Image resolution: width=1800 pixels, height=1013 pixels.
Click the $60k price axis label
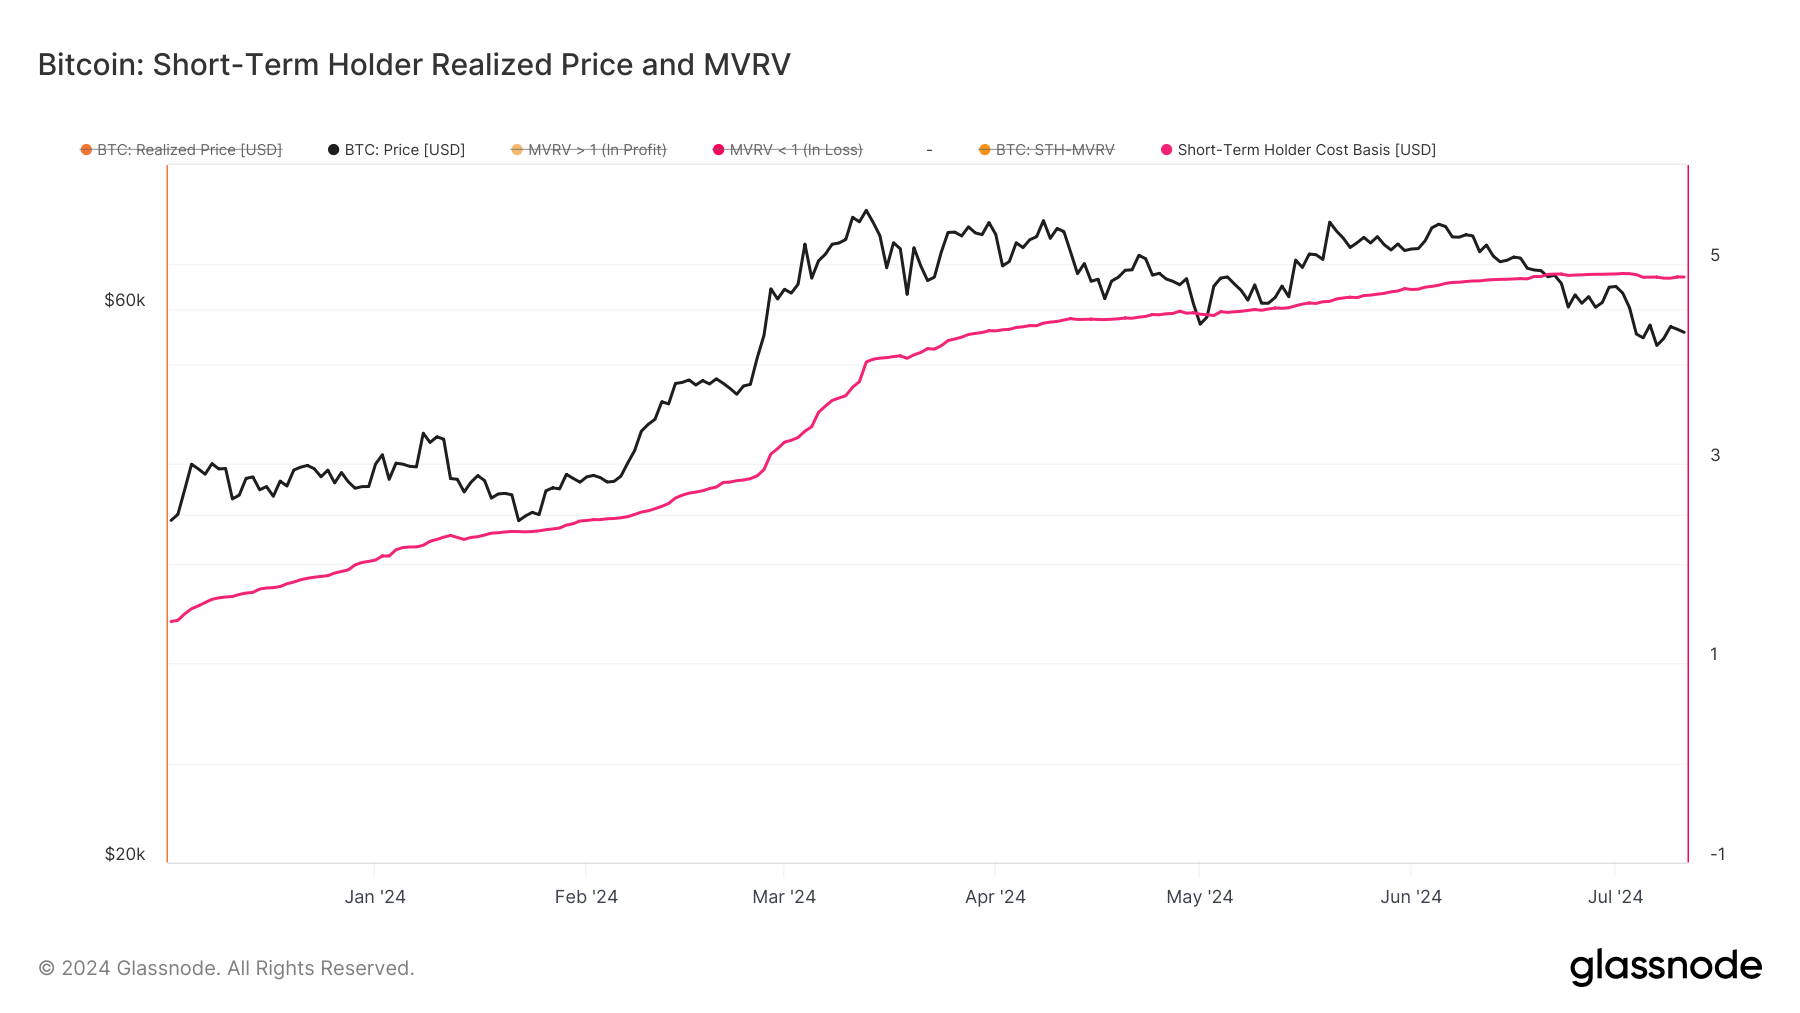click(125, 300)
